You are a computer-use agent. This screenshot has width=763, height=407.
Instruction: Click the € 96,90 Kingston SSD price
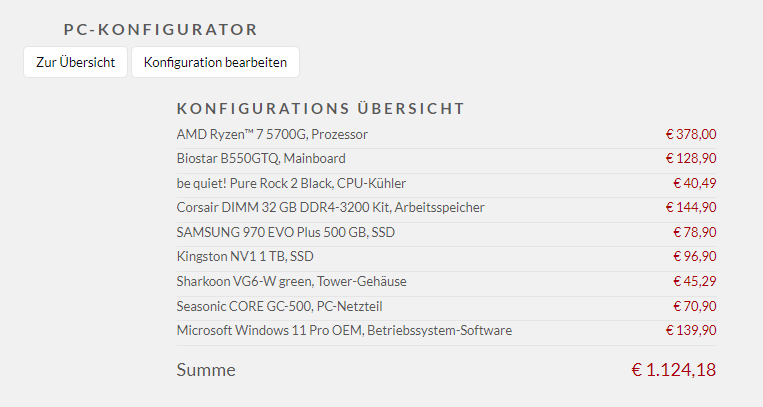(x=694, y=256)
